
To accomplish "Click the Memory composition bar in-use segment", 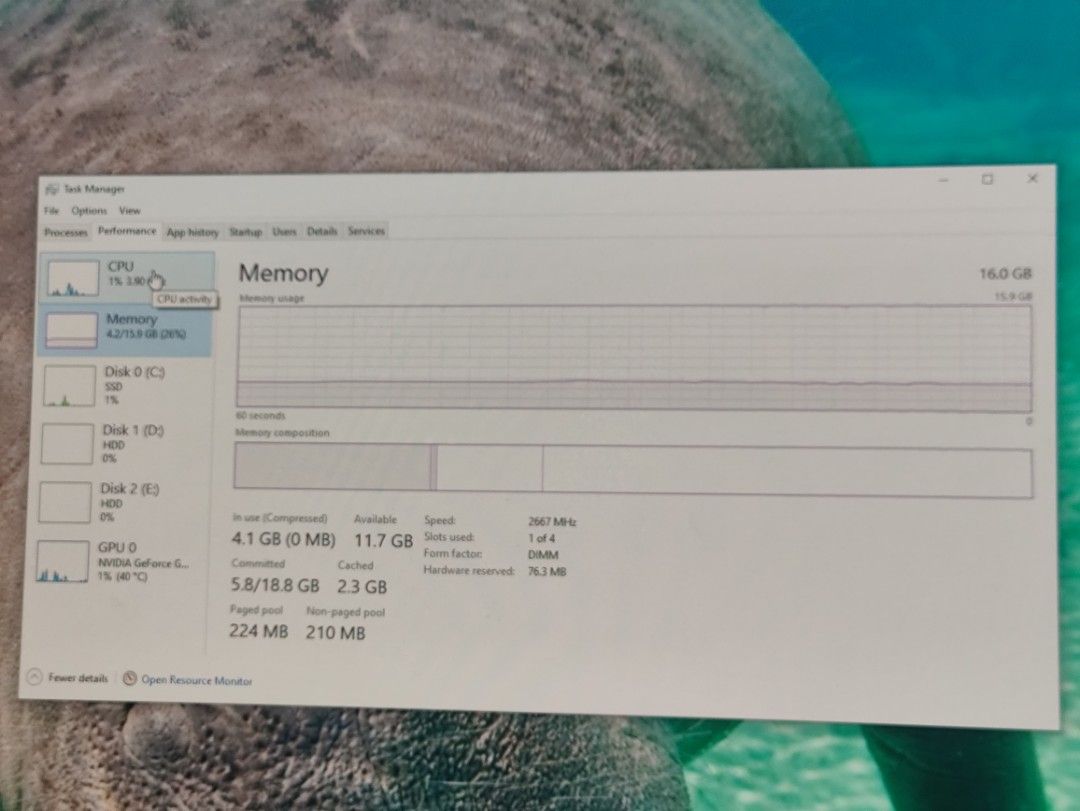I will pos(332,466).
